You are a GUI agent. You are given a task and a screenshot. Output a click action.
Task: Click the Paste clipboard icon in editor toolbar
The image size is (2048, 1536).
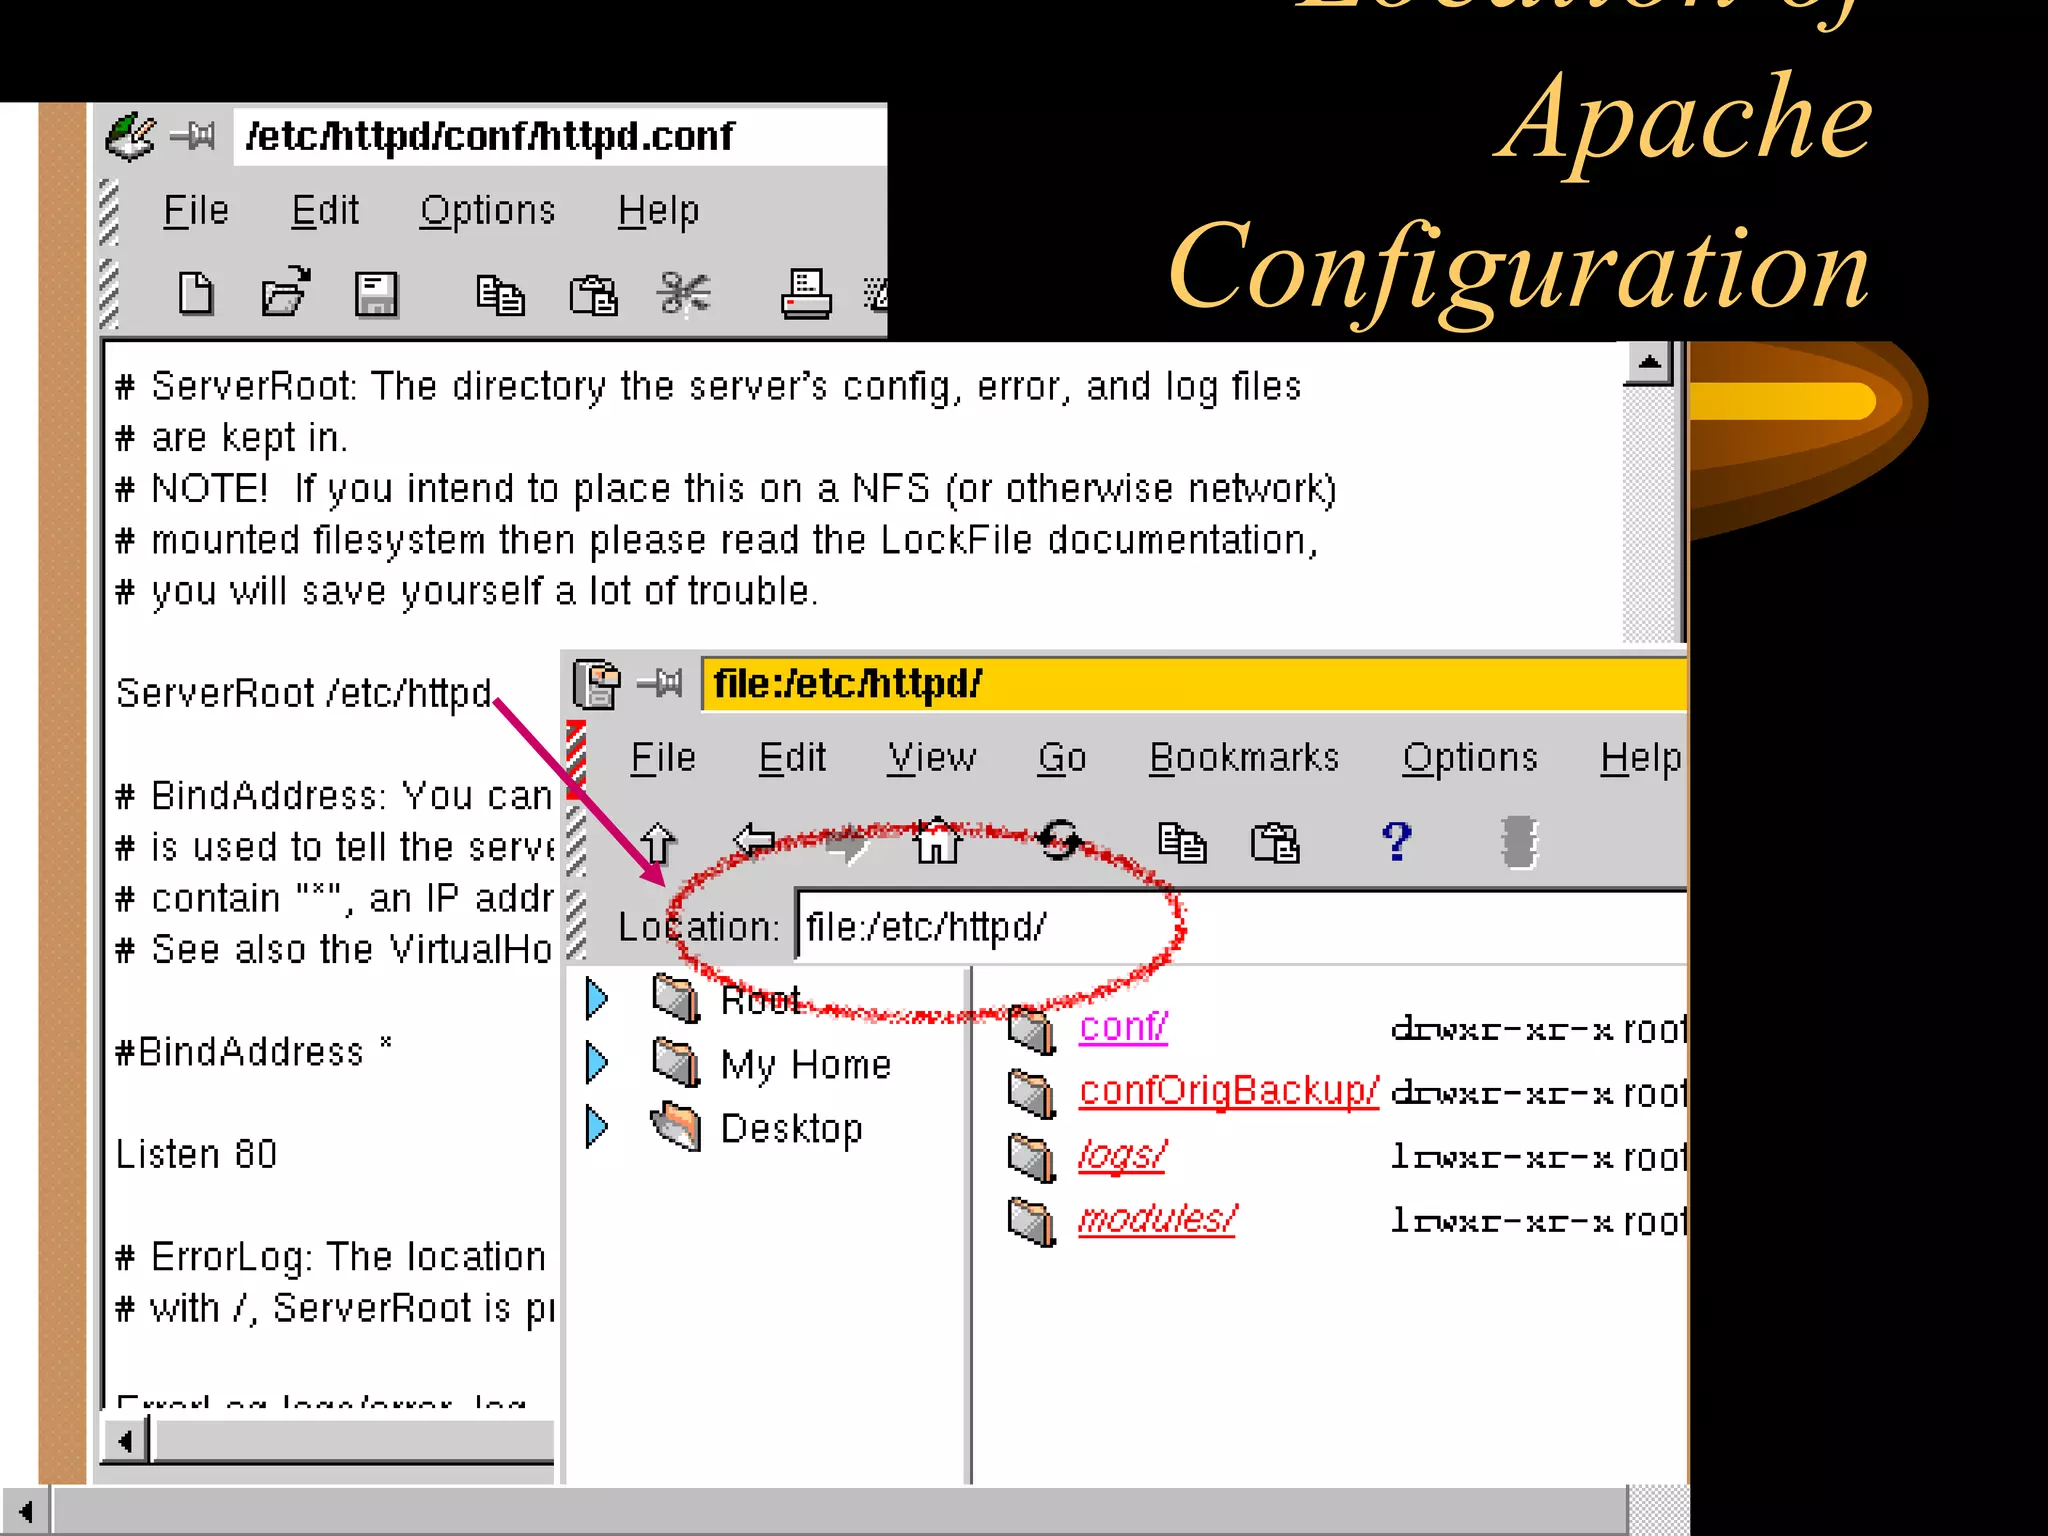(x=593, y=296)
